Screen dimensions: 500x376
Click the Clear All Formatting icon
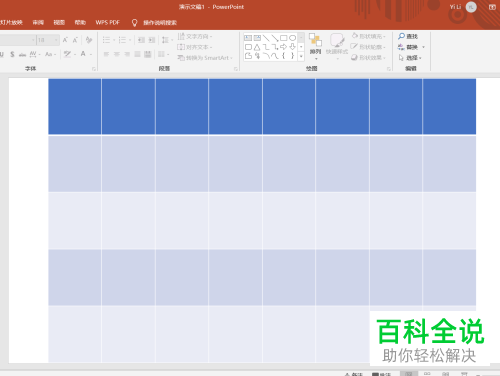click(89, 40)
